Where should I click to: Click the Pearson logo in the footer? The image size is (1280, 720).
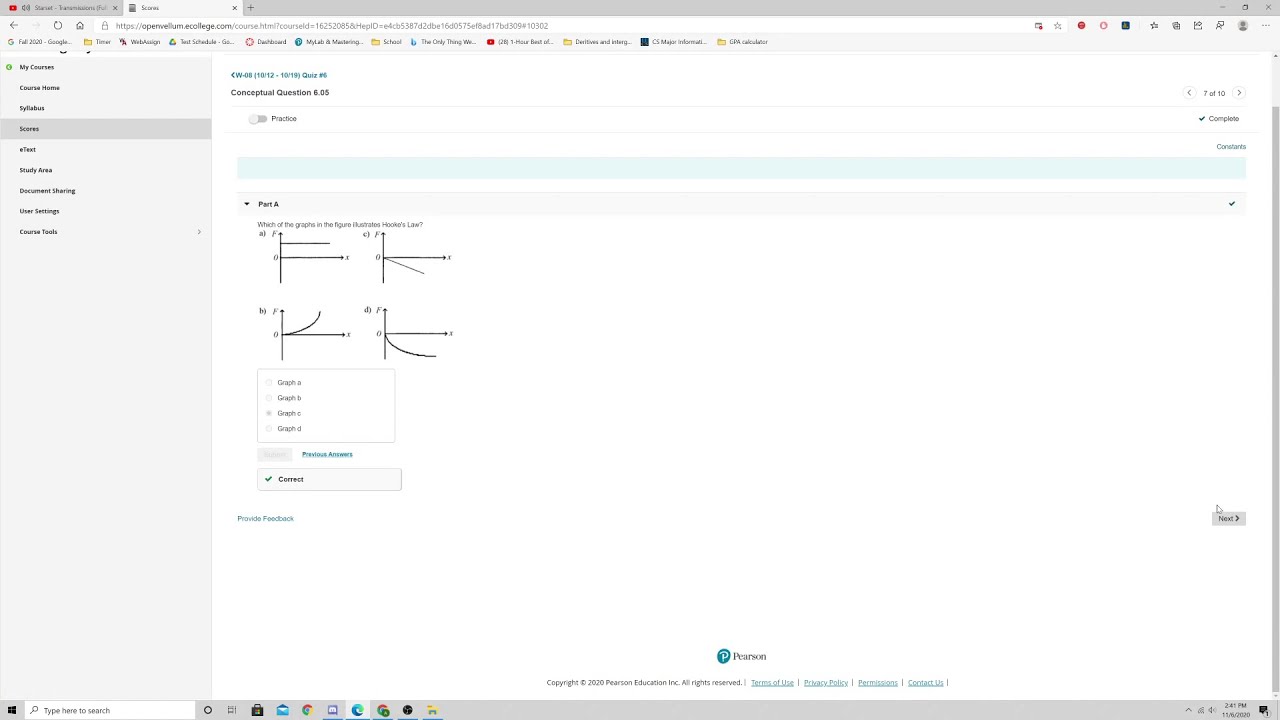pos(741,657)
